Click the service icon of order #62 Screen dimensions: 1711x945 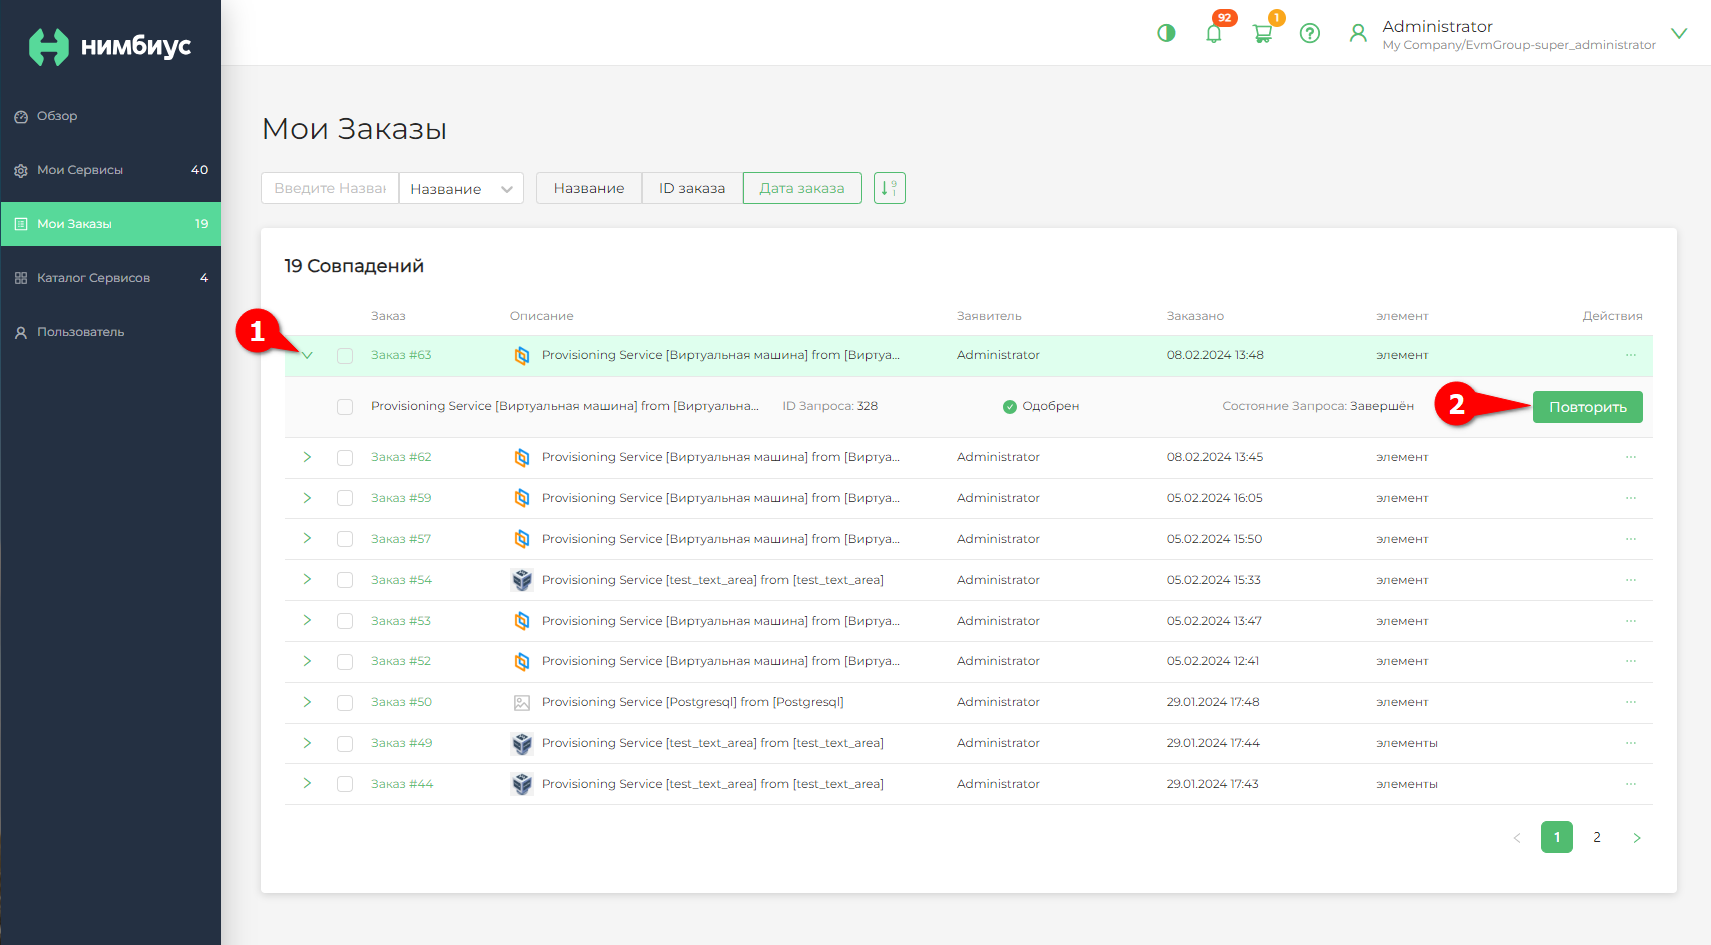[522, 458]
